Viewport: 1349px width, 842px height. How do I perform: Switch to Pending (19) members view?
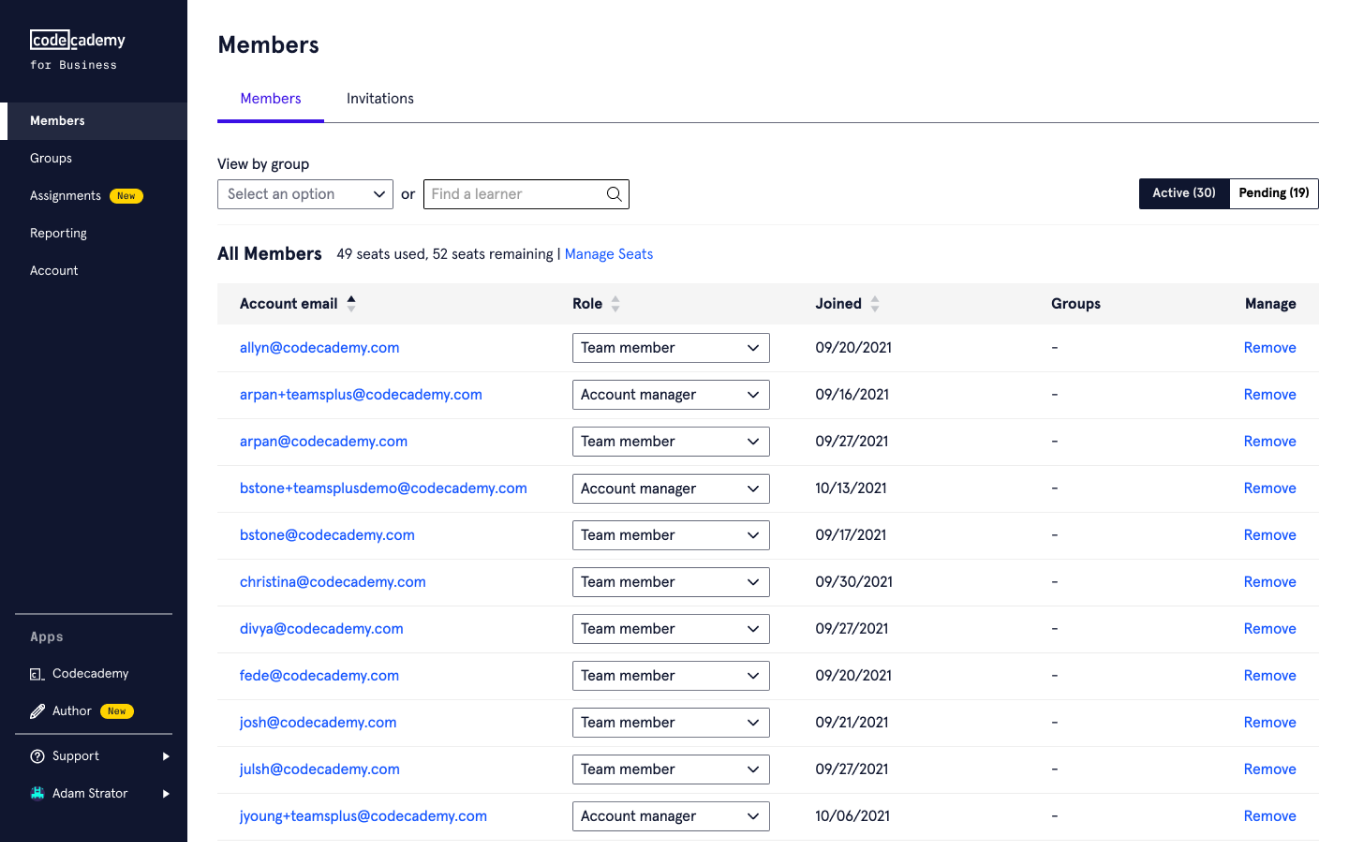(1273, 193)
